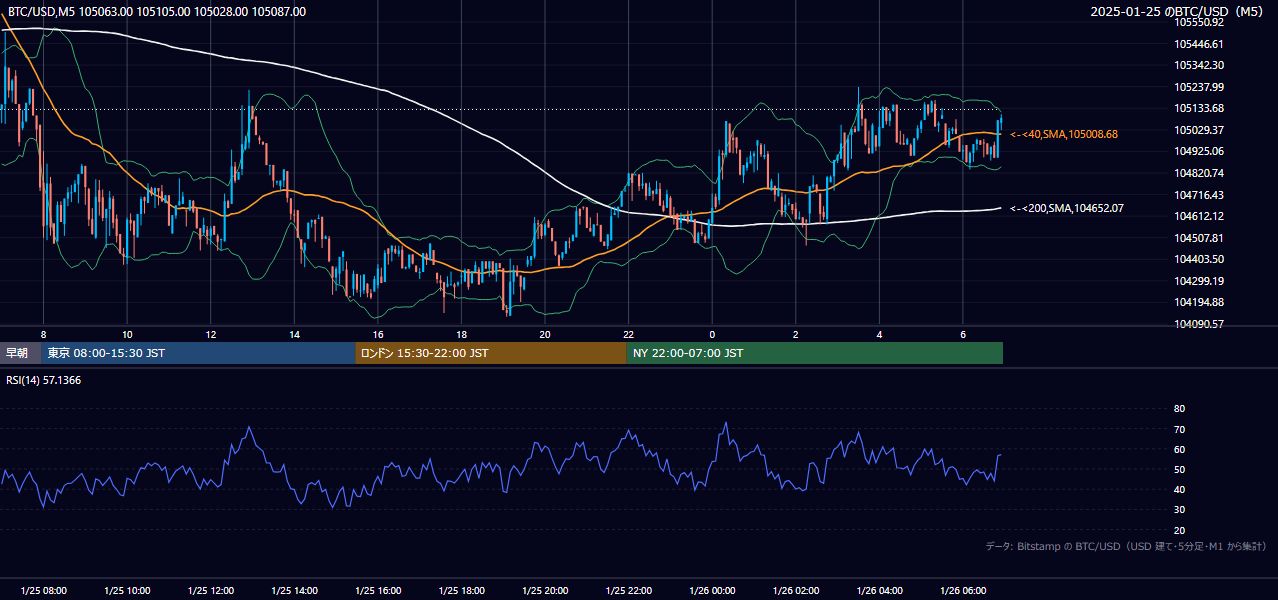This screenshot has height=600, width=1278.
Task: Click the BTC/USD,M5 OHLC header text
Action: click(x=157, y=12)
